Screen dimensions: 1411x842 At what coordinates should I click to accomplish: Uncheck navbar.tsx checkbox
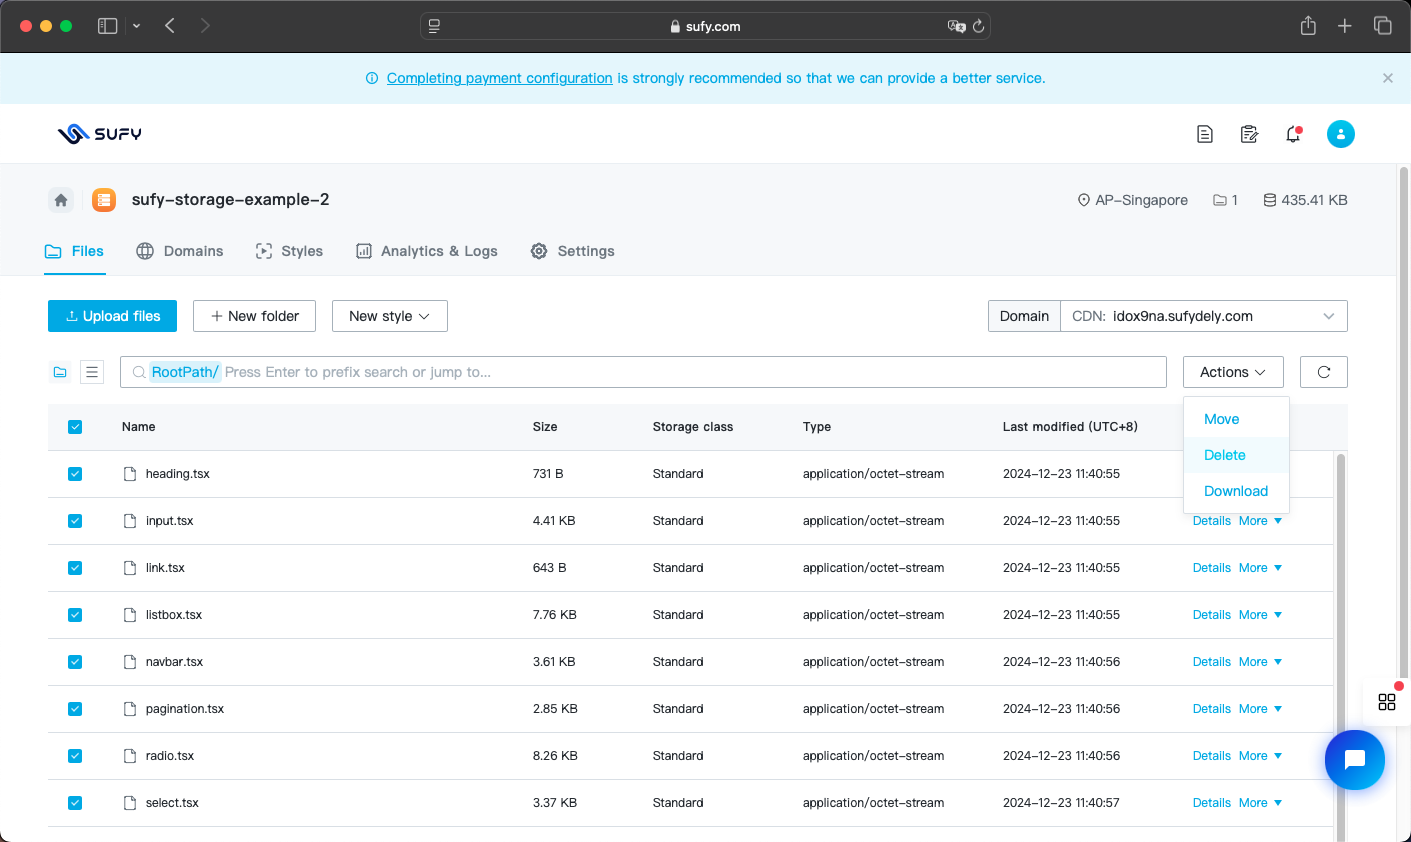coord(75,662)
